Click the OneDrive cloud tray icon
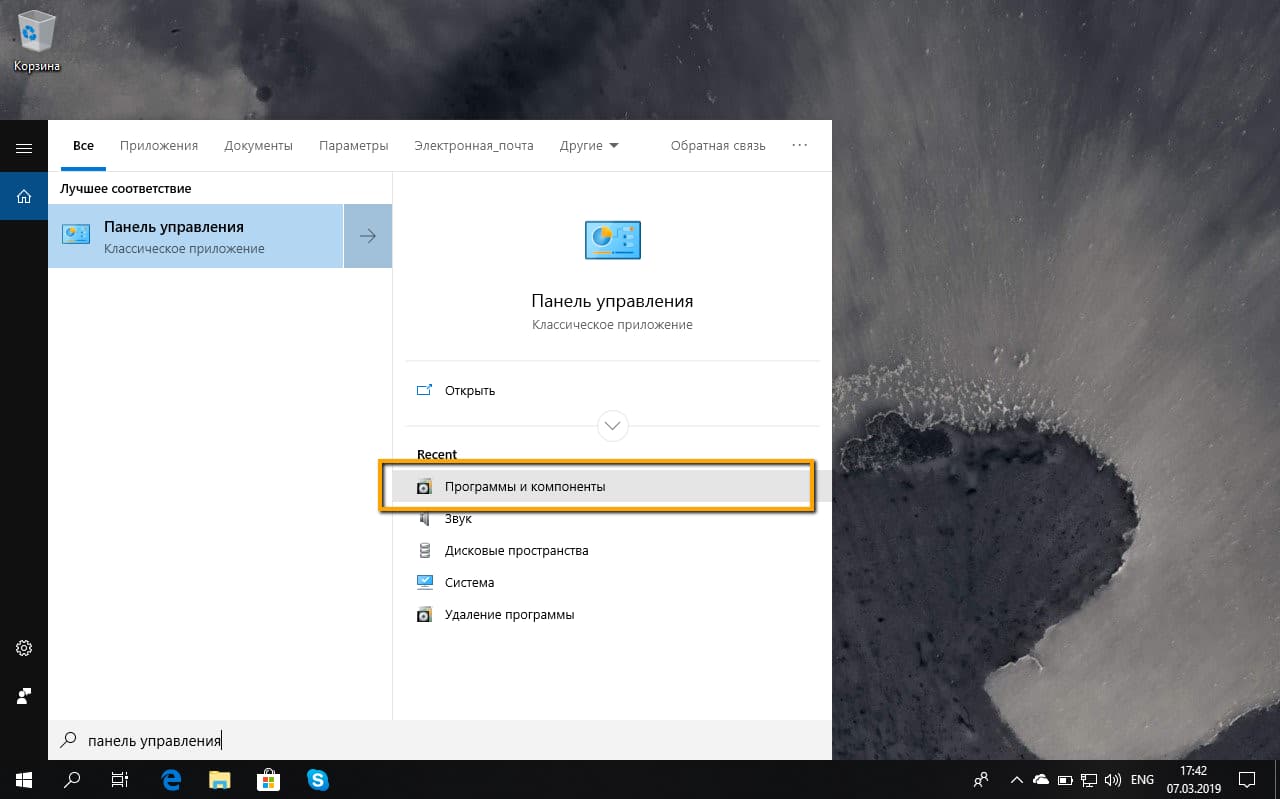Image resolution: width=1280 pixels, height=799 pixels. [x=1041, y=779]
